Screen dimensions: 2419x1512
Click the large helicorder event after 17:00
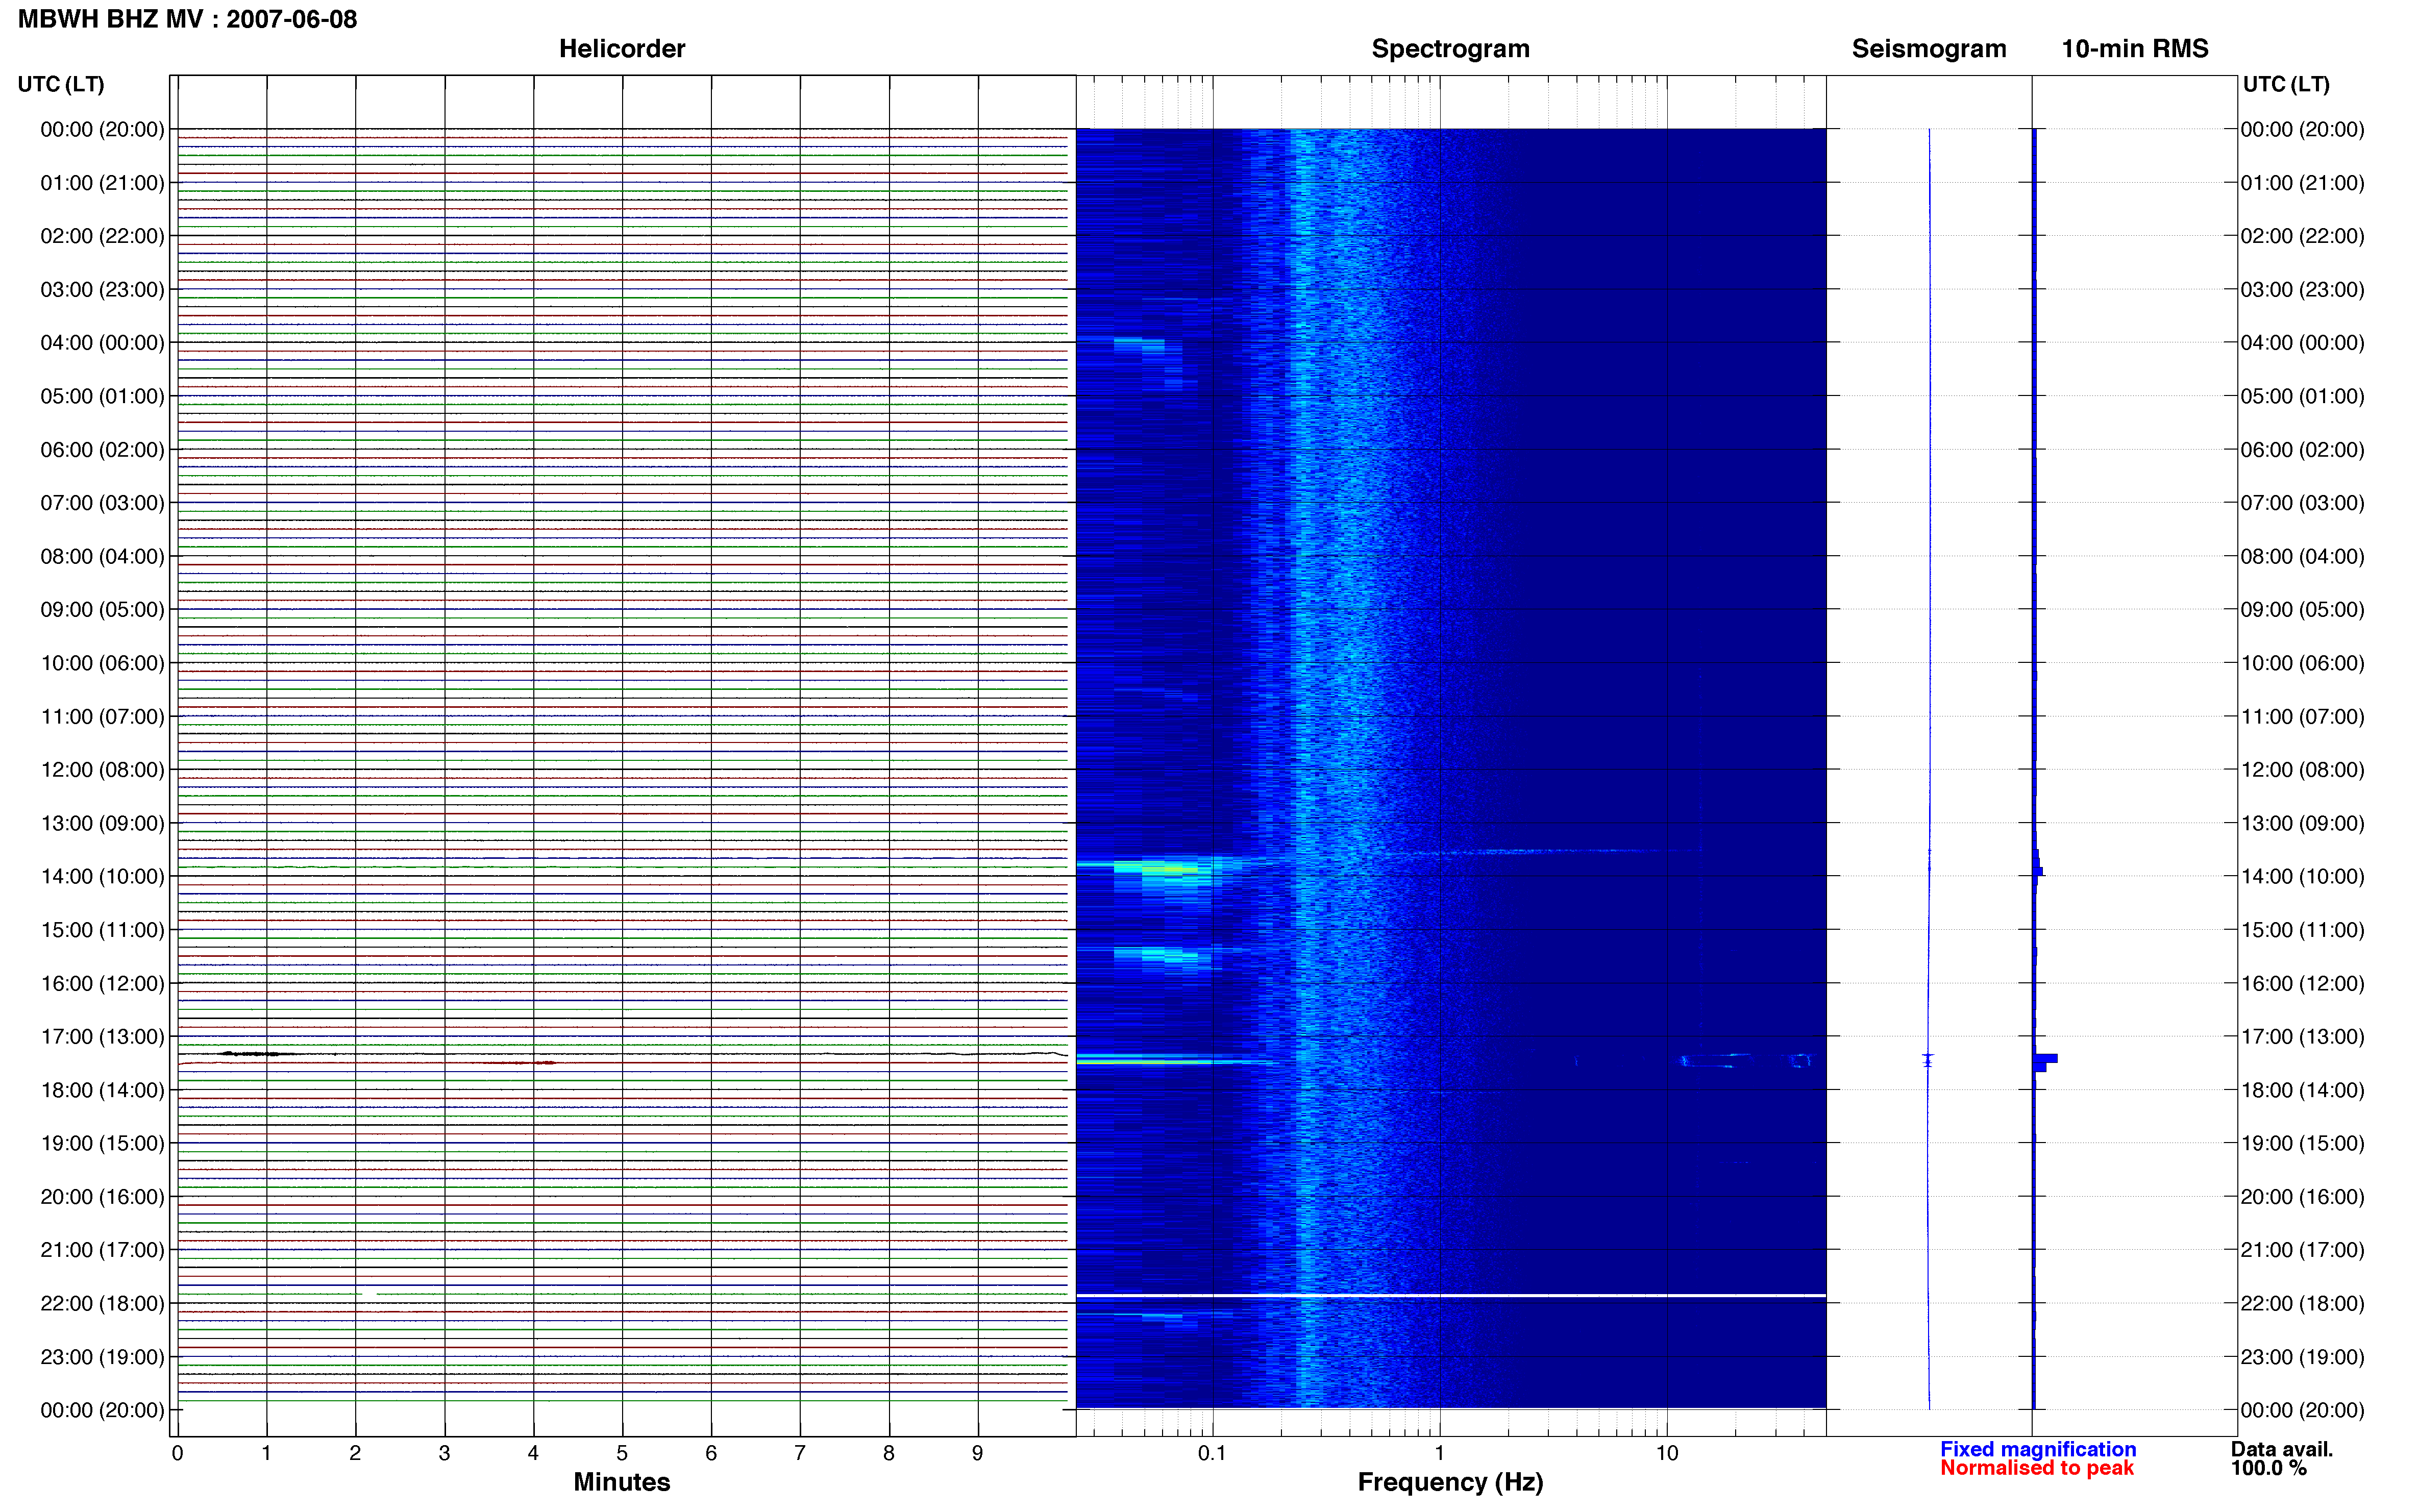258,1054
